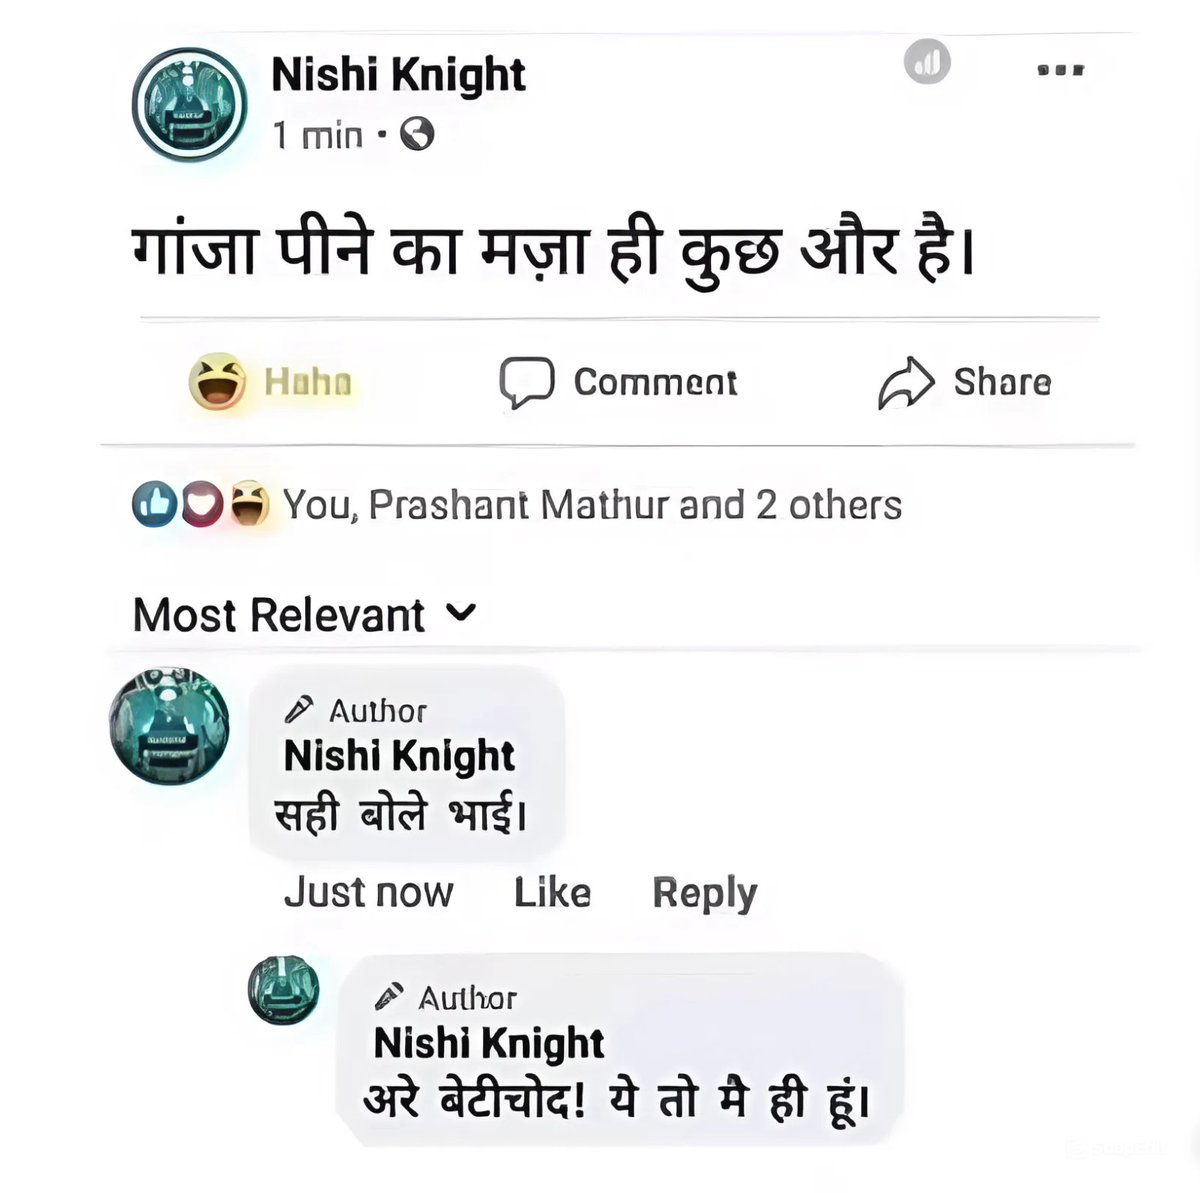Click the Just now comment timestamp
Screen dimensions: 1200x1193
(369, 892)
